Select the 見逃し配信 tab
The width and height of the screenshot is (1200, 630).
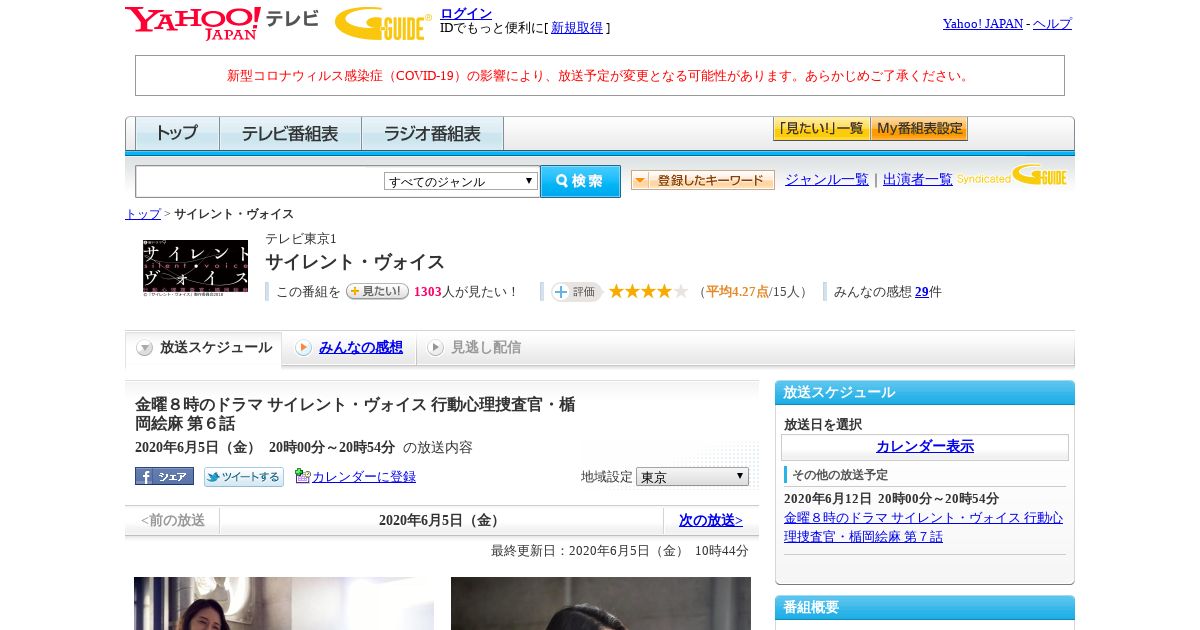(485, 347)
